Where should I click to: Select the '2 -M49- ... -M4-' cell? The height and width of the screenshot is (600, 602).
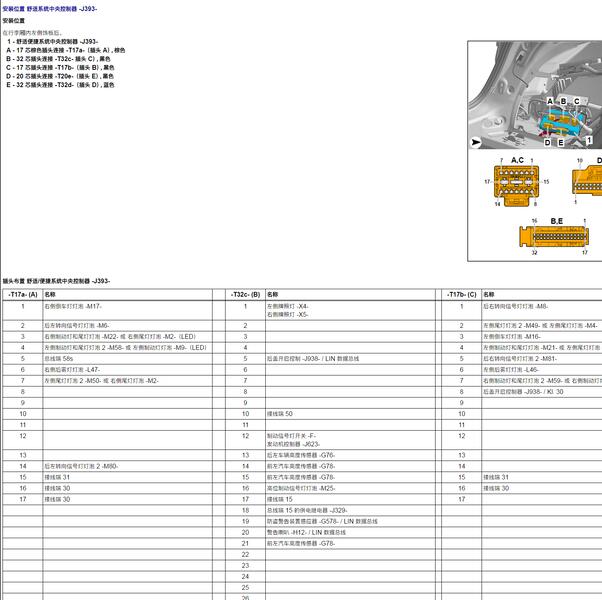click(542, 326)
